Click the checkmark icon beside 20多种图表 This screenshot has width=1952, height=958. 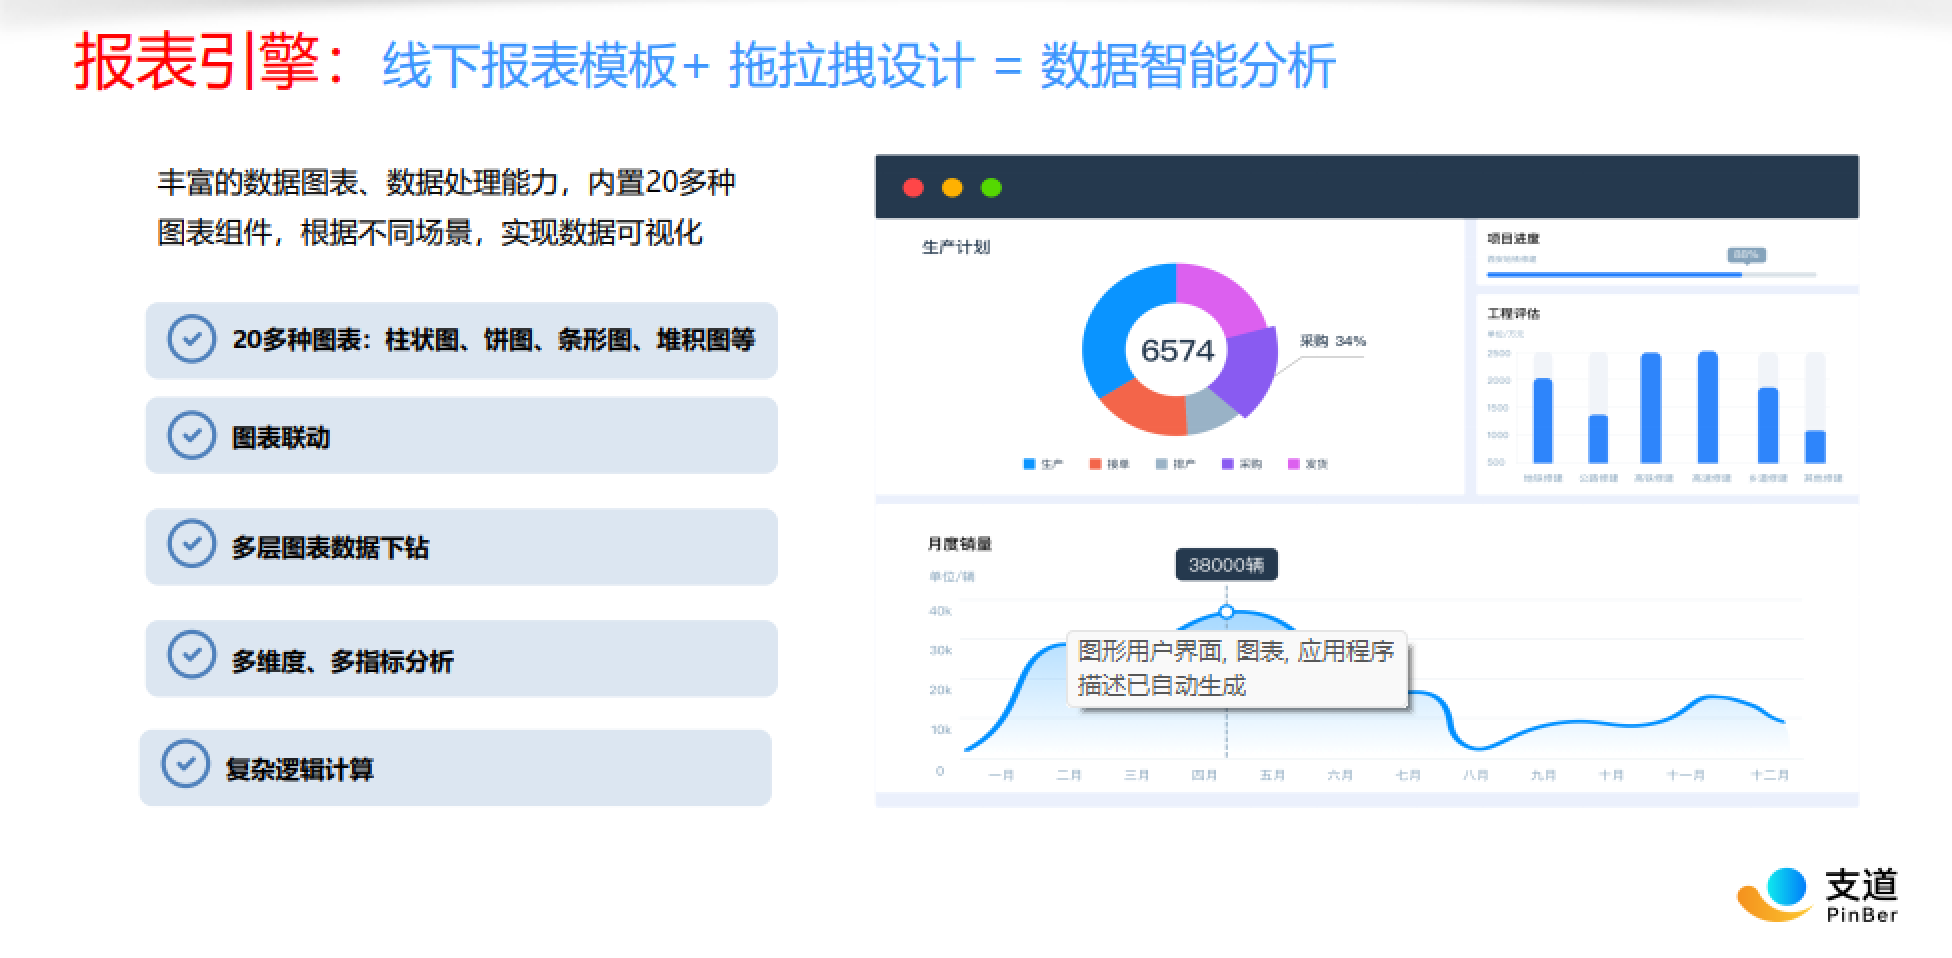click(190, 340)
